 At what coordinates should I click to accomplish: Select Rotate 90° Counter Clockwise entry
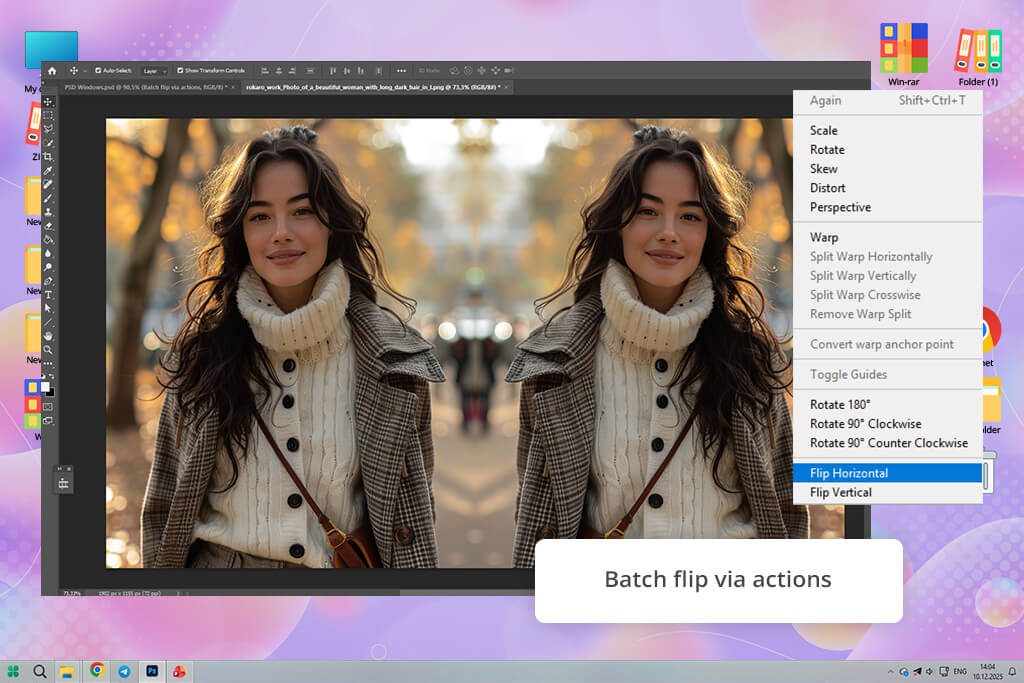(x=887, y=443)
